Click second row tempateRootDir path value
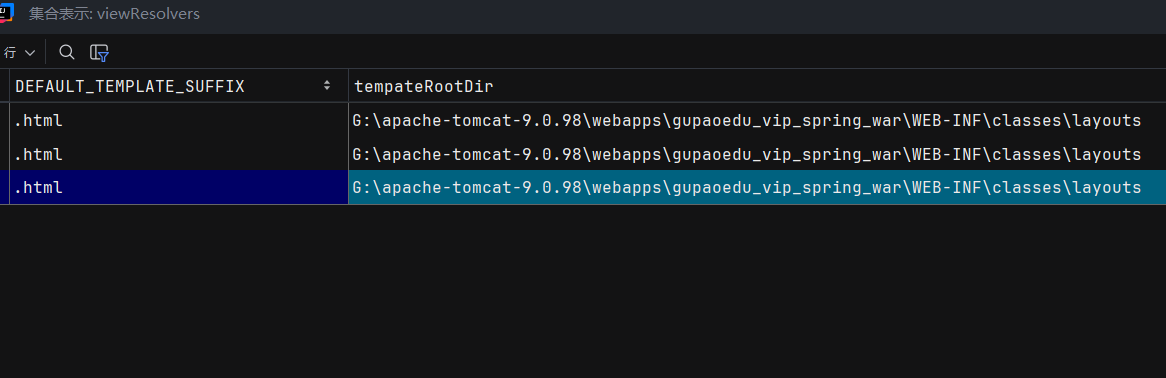The image size is (1166, 378). (x=747, y=154)
